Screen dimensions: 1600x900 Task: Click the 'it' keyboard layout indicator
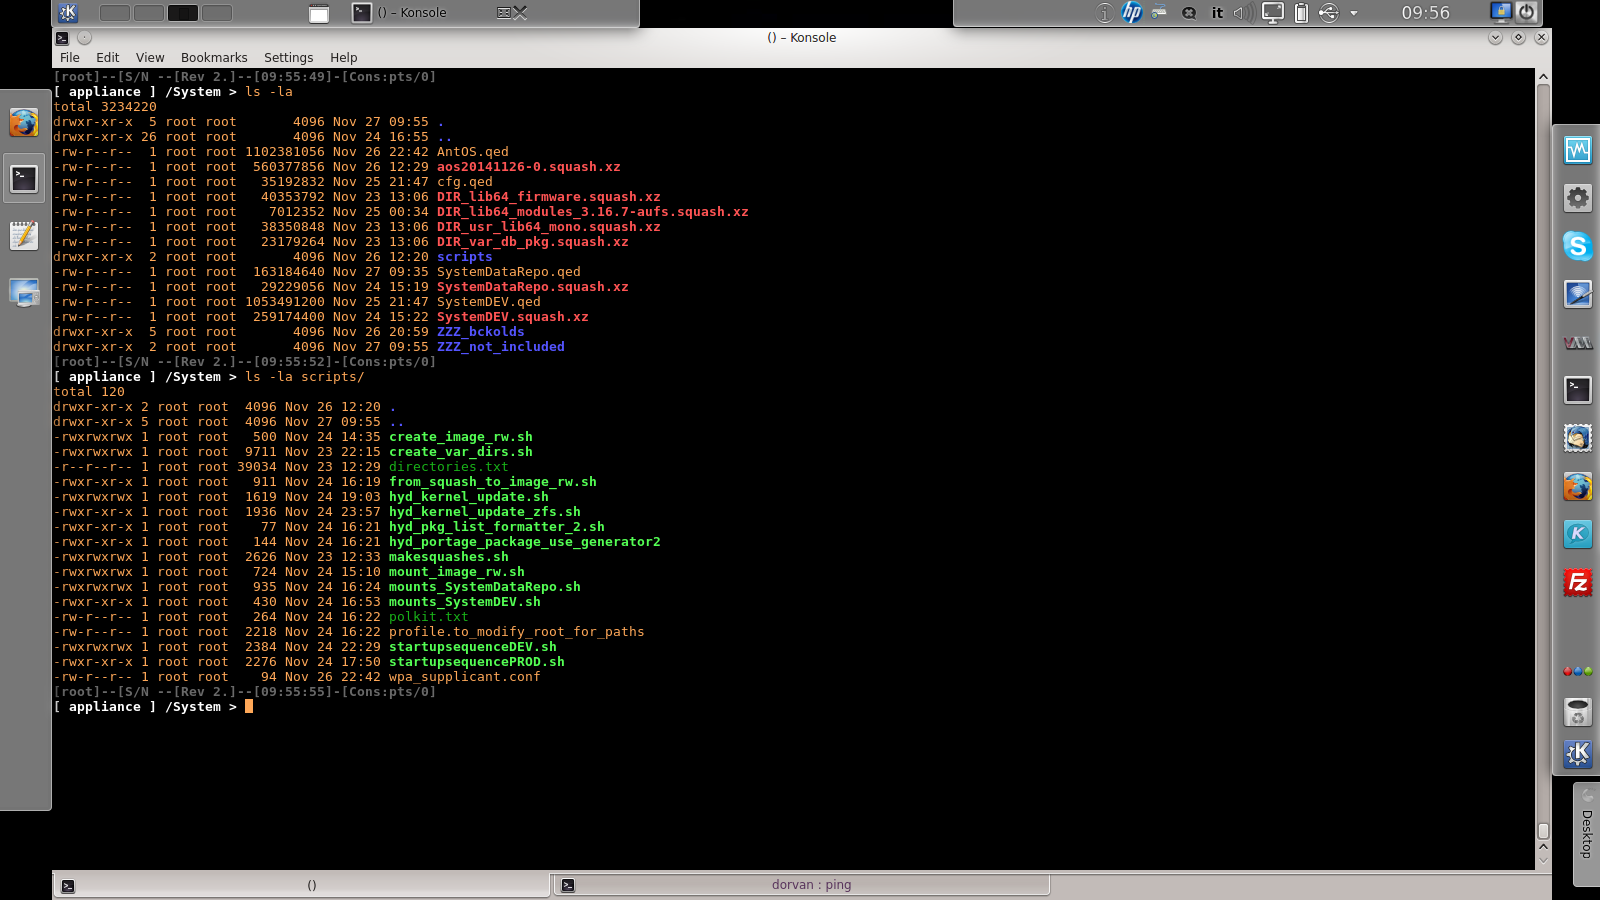pos(1218,14)
